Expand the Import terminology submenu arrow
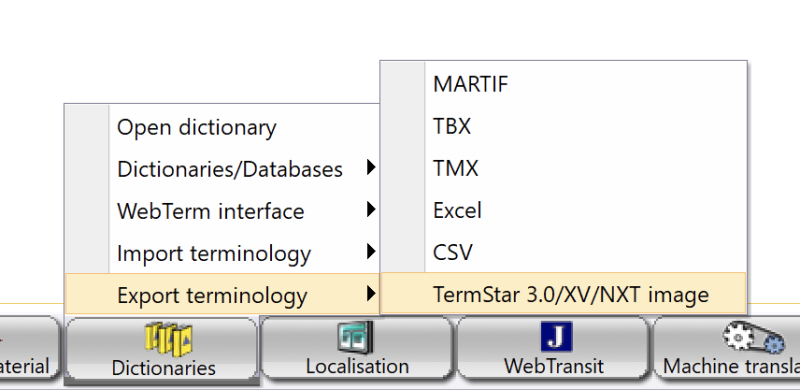 tap(371, 251)
